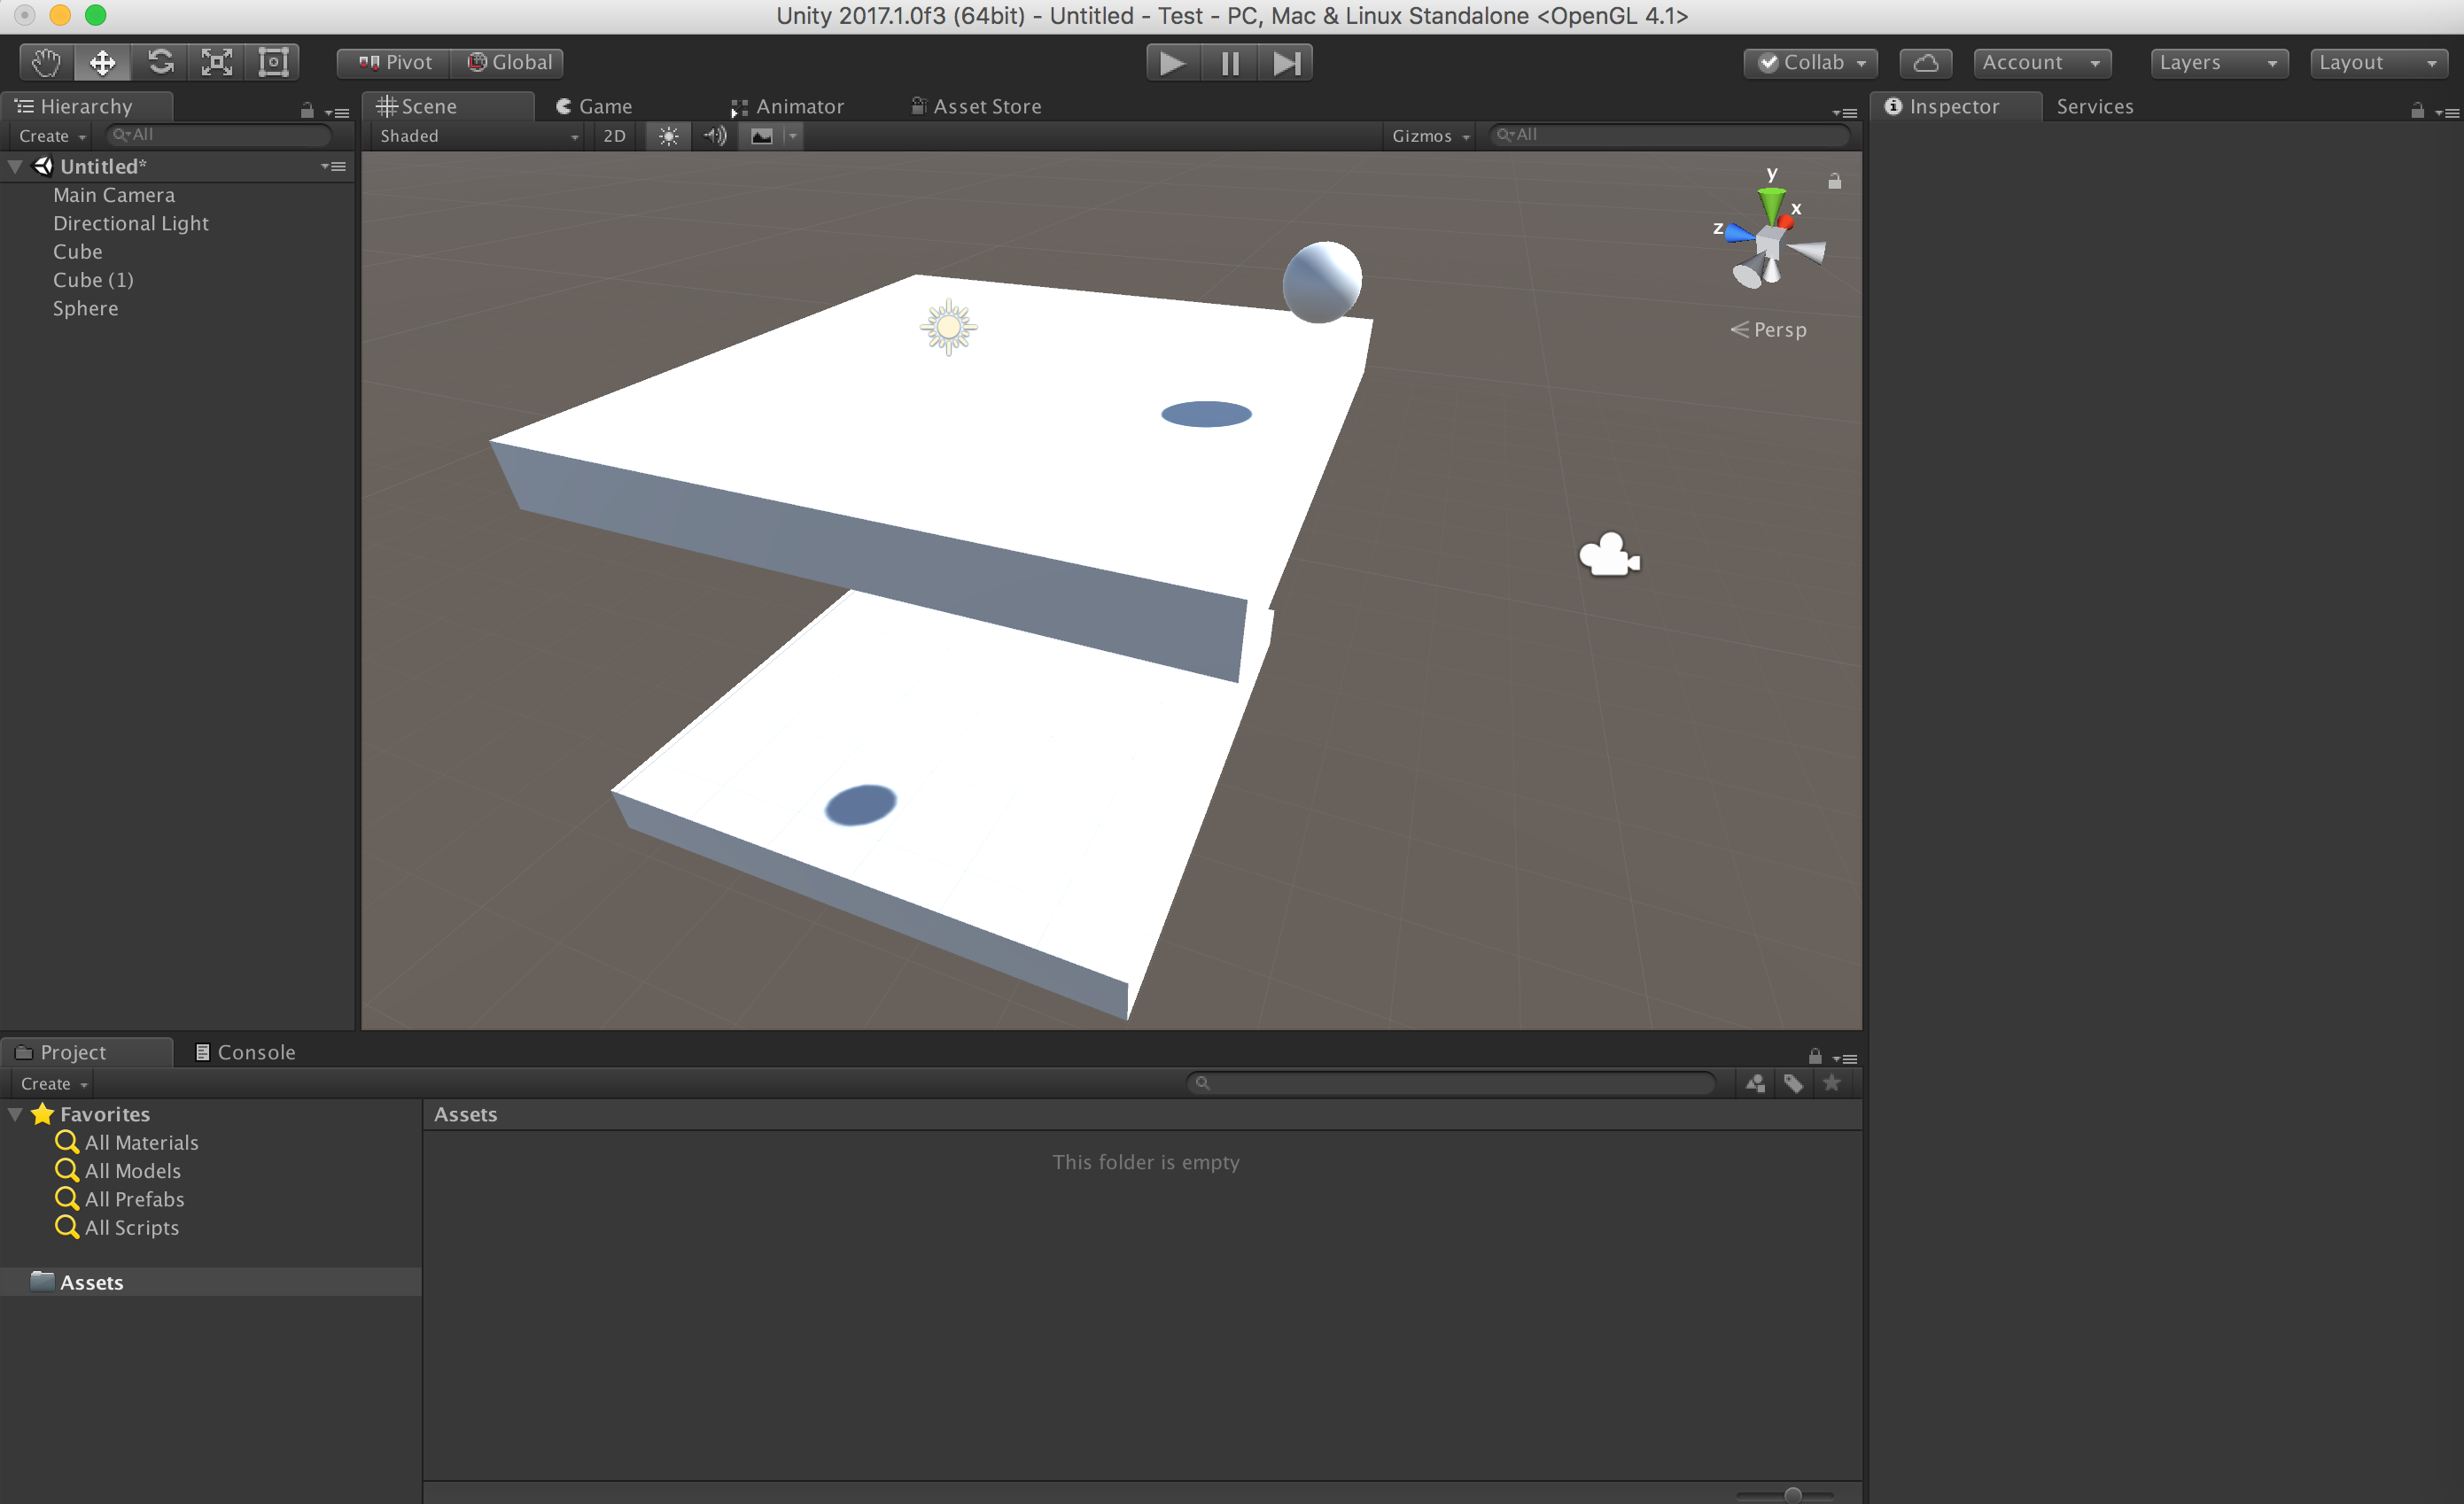The image size is (2464, 1504).
Task: Select the Move tool
Action: 102,62
